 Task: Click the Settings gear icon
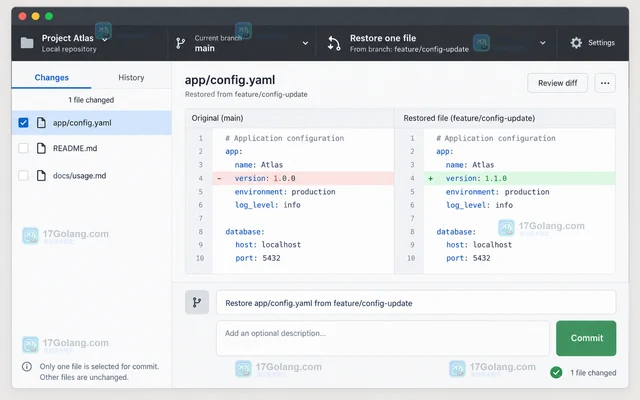(x=576, y=43)
